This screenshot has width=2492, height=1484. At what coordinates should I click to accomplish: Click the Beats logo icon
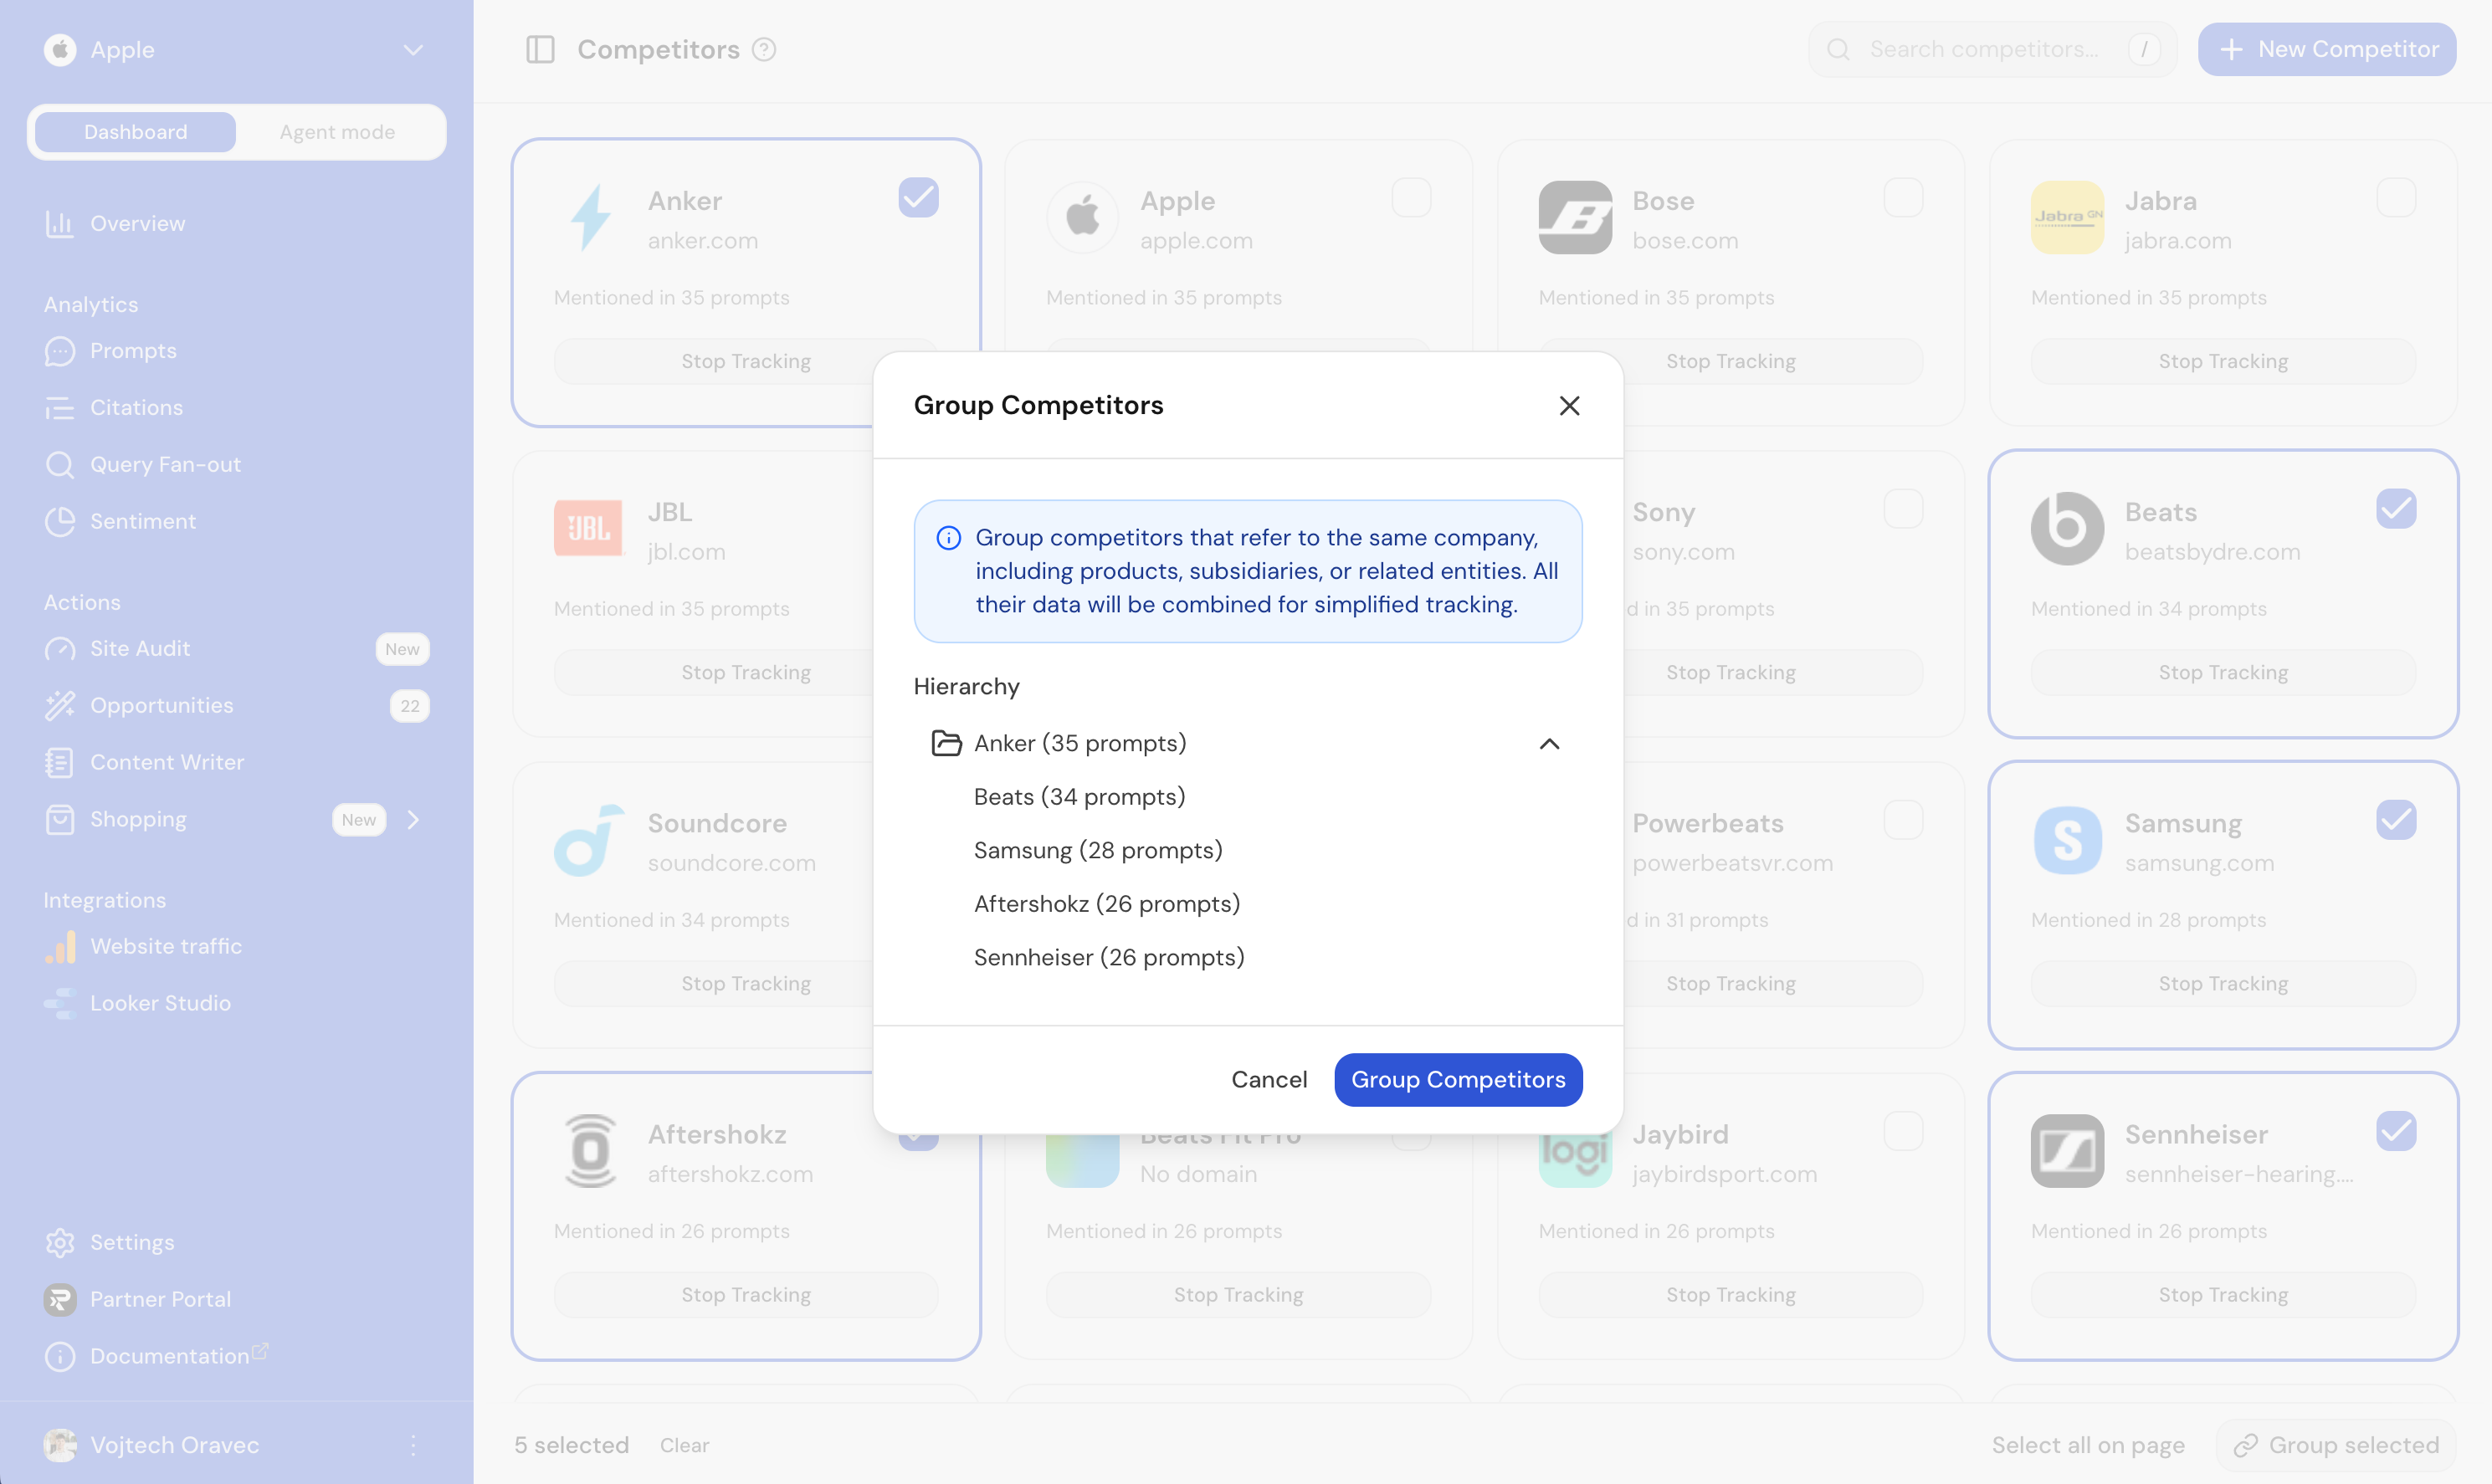pos(2068,528)
